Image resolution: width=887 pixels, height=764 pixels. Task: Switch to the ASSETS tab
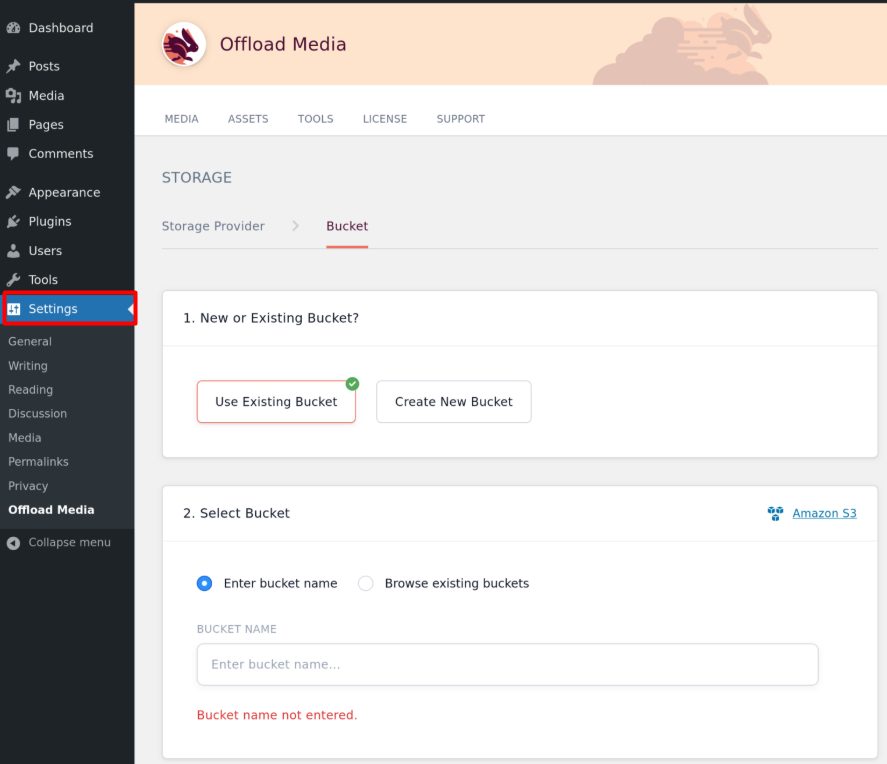point(248,119)
